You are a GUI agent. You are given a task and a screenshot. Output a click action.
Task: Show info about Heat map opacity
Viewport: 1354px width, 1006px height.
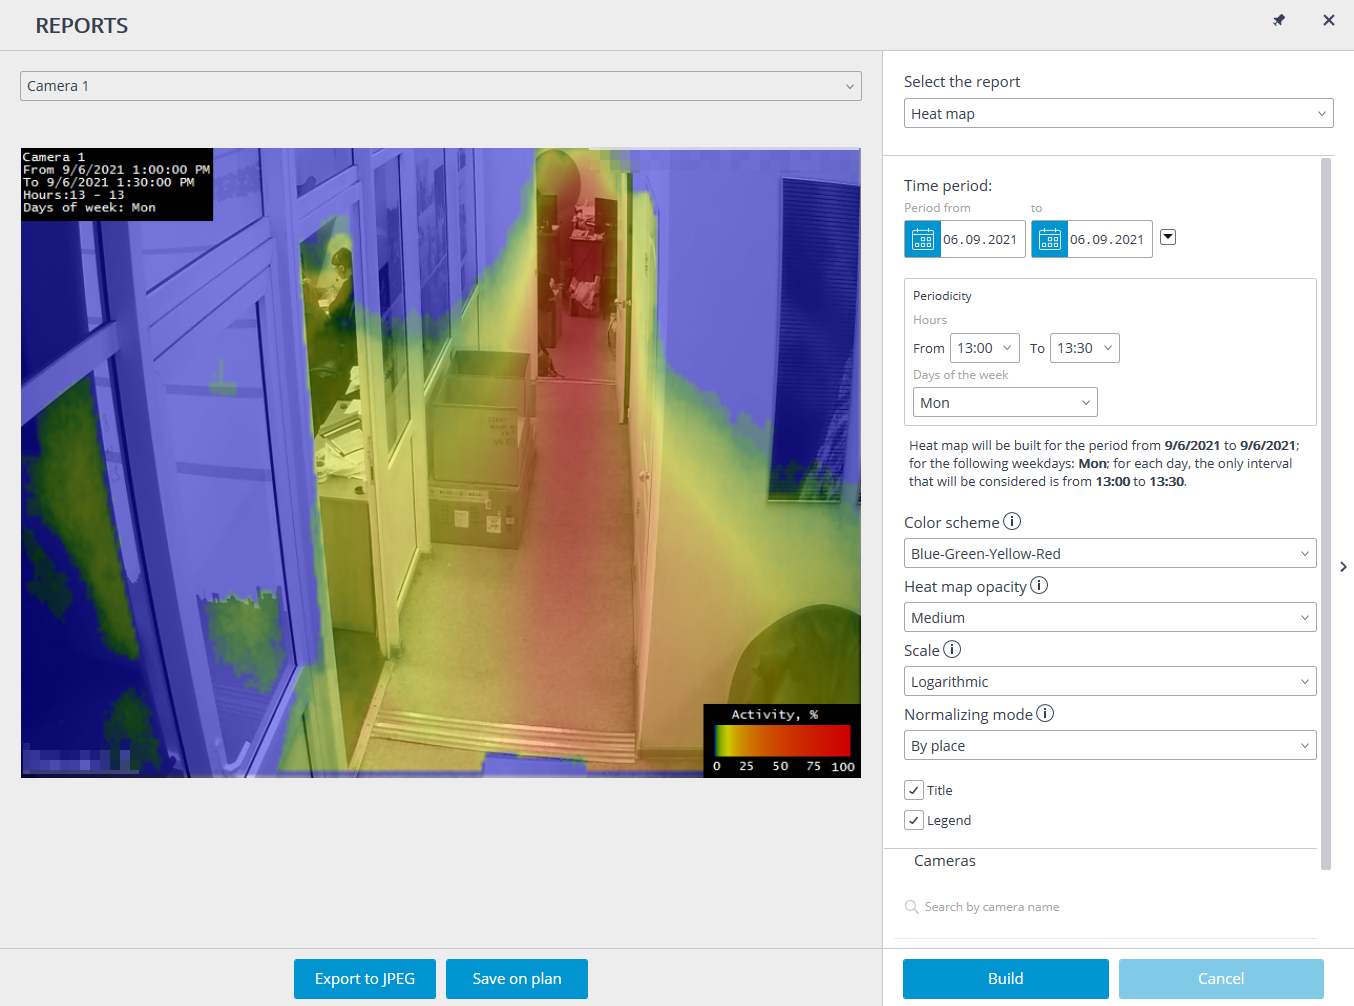point(1039,585)
